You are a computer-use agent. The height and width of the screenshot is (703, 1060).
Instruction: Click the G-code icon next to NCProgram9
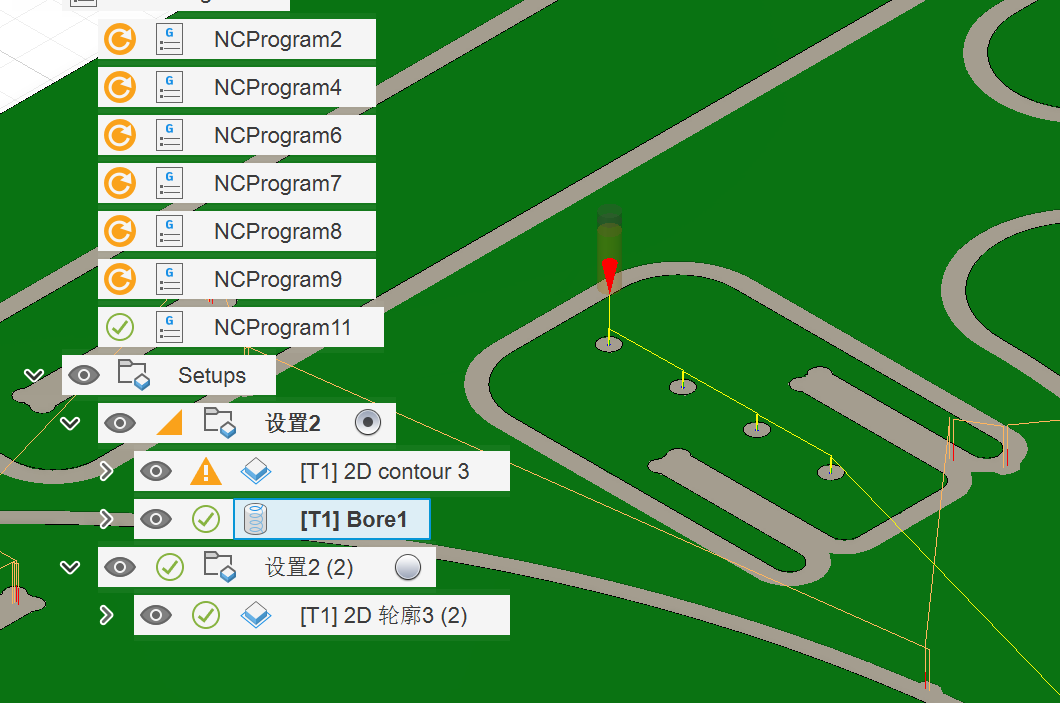169,280
